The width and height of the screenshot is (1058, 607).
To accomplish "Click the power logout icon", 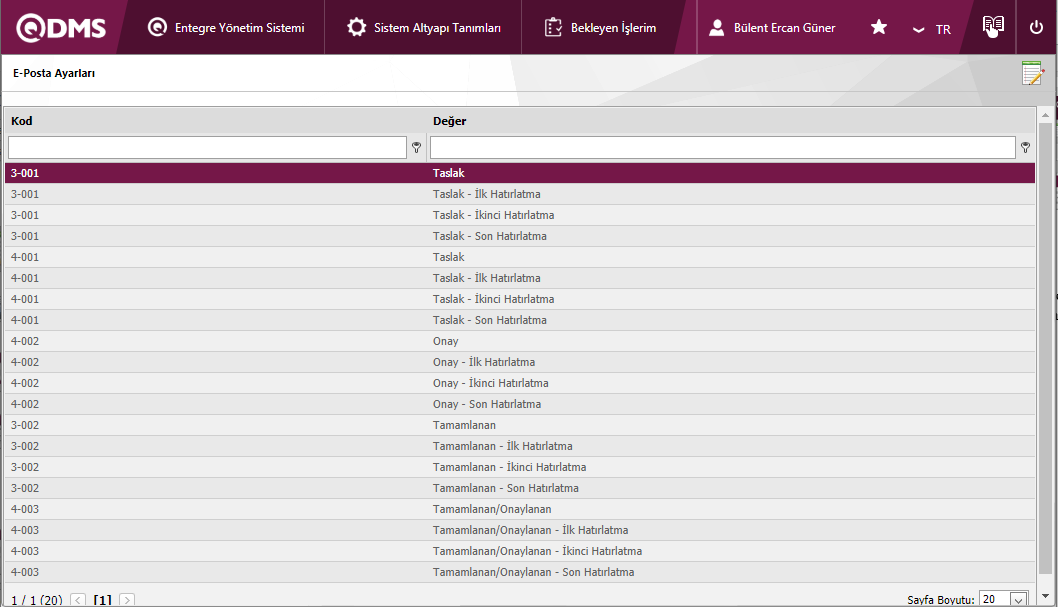I will (x=1036, y=28).
